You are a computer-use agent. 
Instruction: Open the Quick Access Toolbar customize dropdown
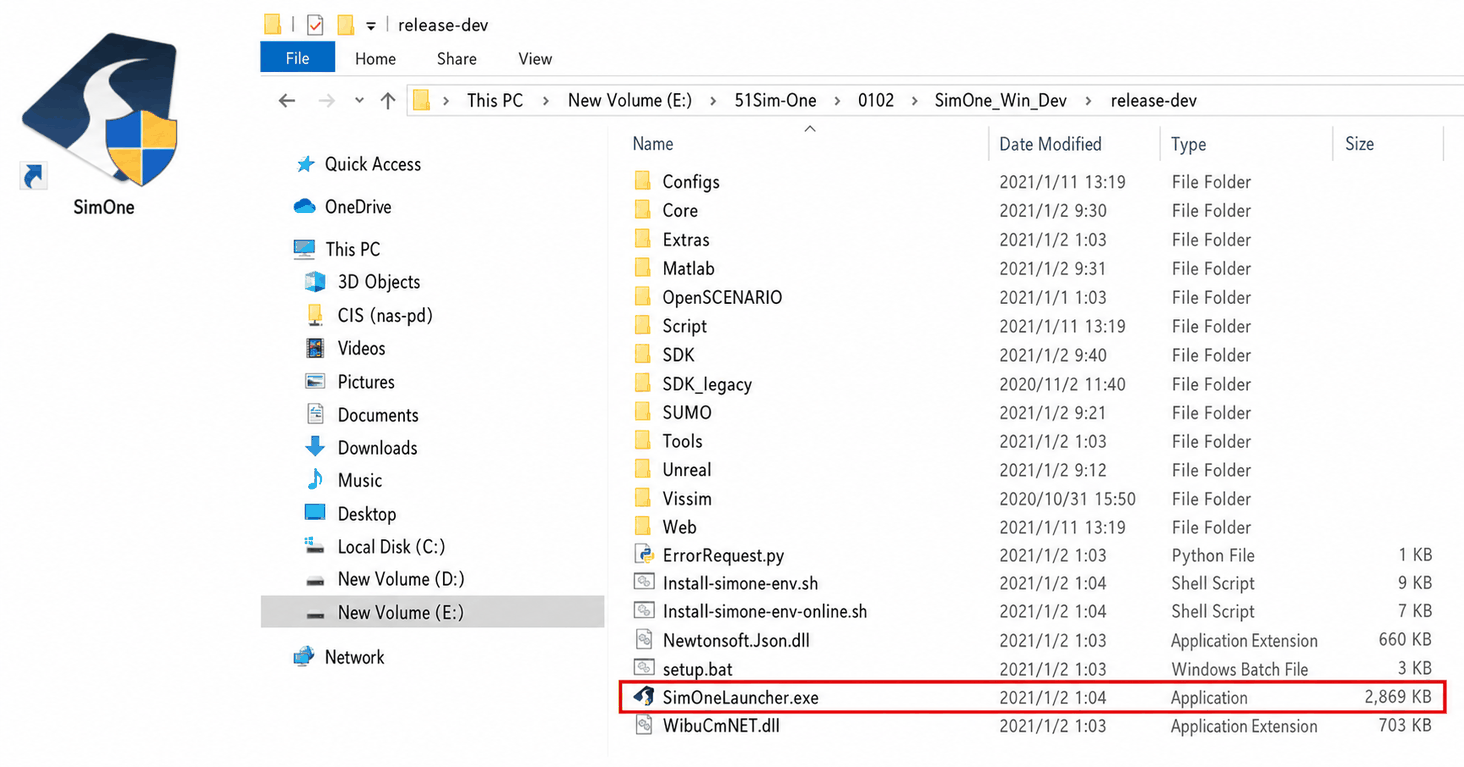coord(370,26)
